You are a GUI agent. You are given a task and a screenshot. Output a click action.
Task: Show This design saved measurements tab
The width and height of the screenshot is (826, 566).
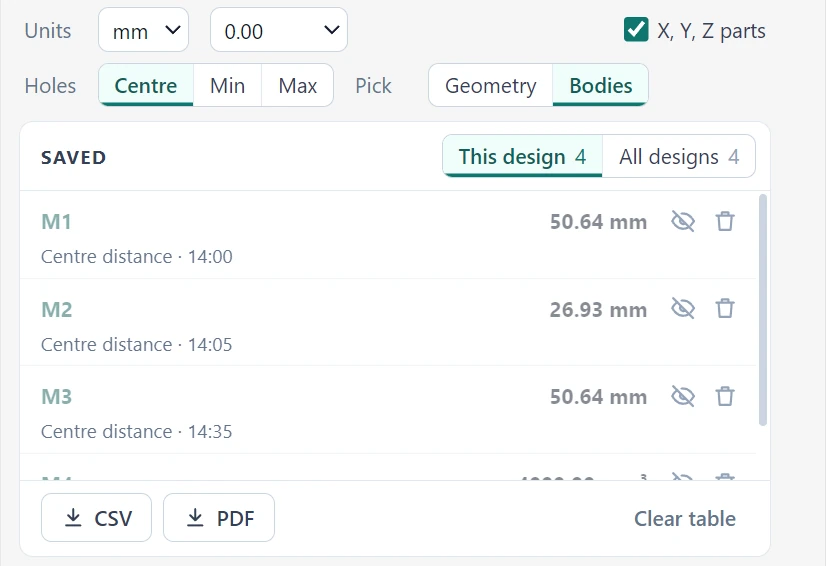[522, 157]
